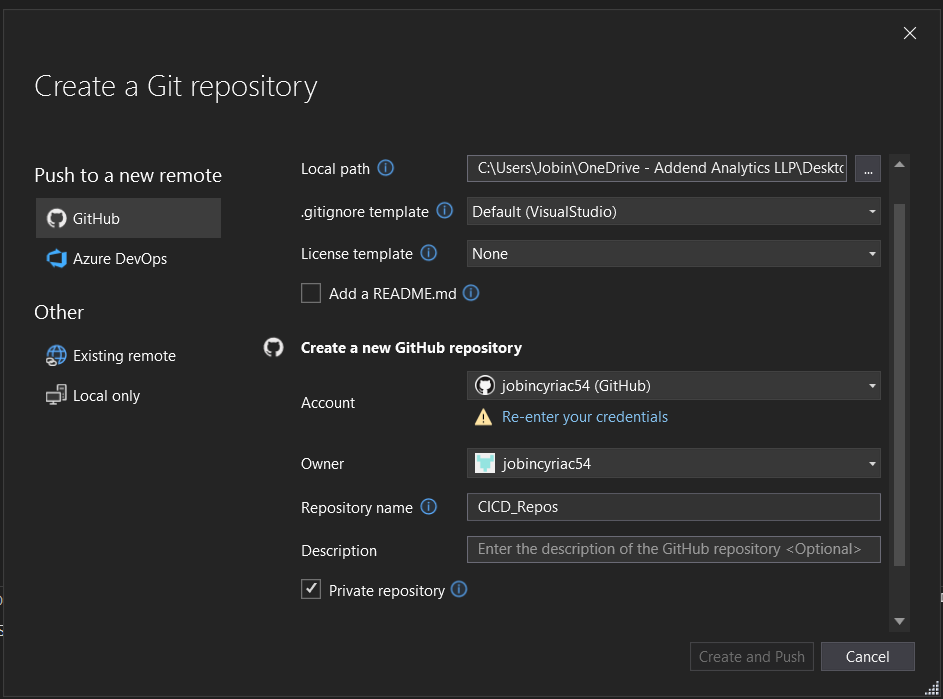The width and height of the screenshot is (943, 699).
Task: Click info icon beside Private repository
Action: [459, 590]
